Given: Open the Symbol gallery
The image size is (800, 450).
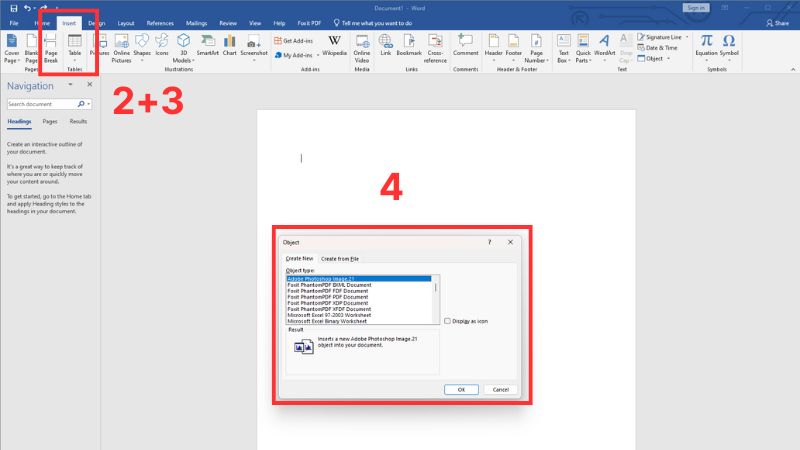Looking at the screenshot, I should [729, 48].
